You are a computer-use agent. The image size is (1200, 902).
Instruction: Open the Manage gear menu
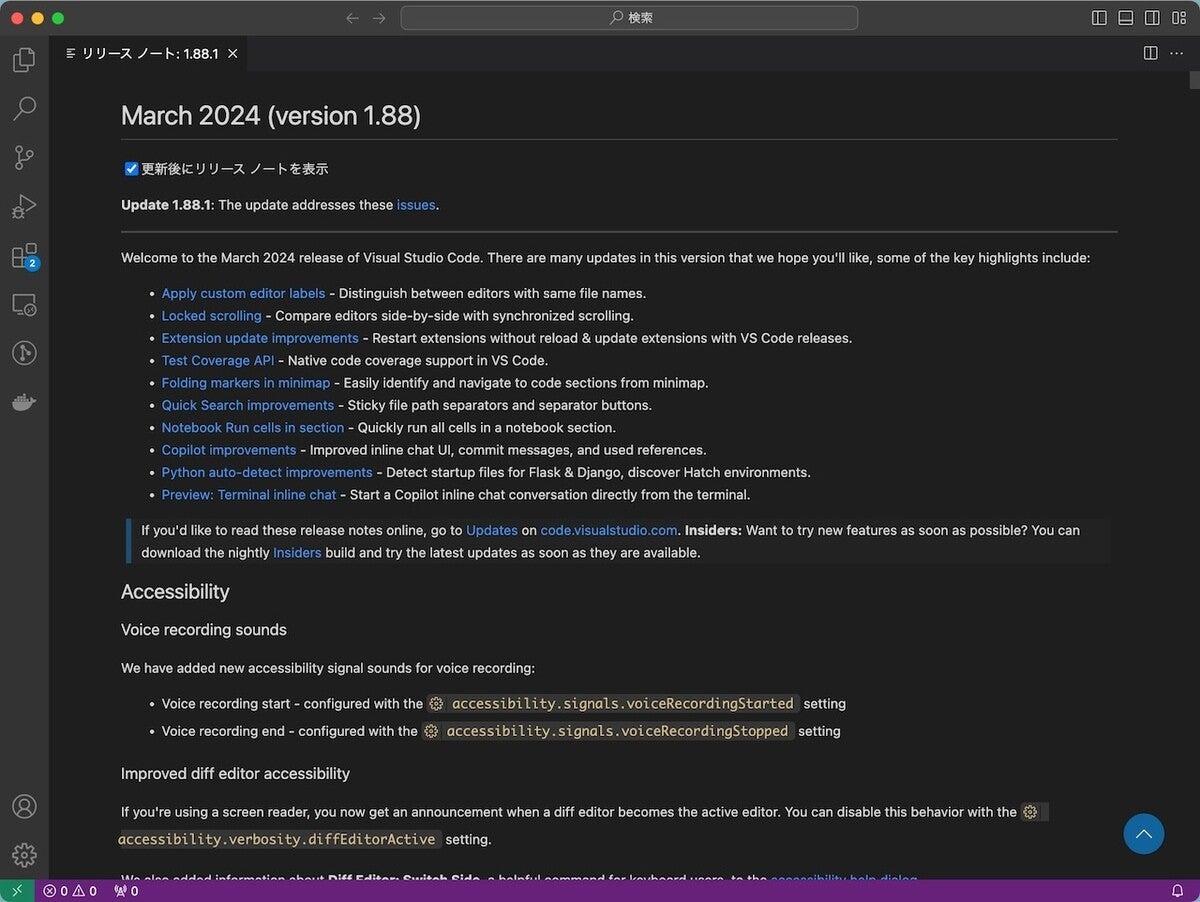(24, 855)
